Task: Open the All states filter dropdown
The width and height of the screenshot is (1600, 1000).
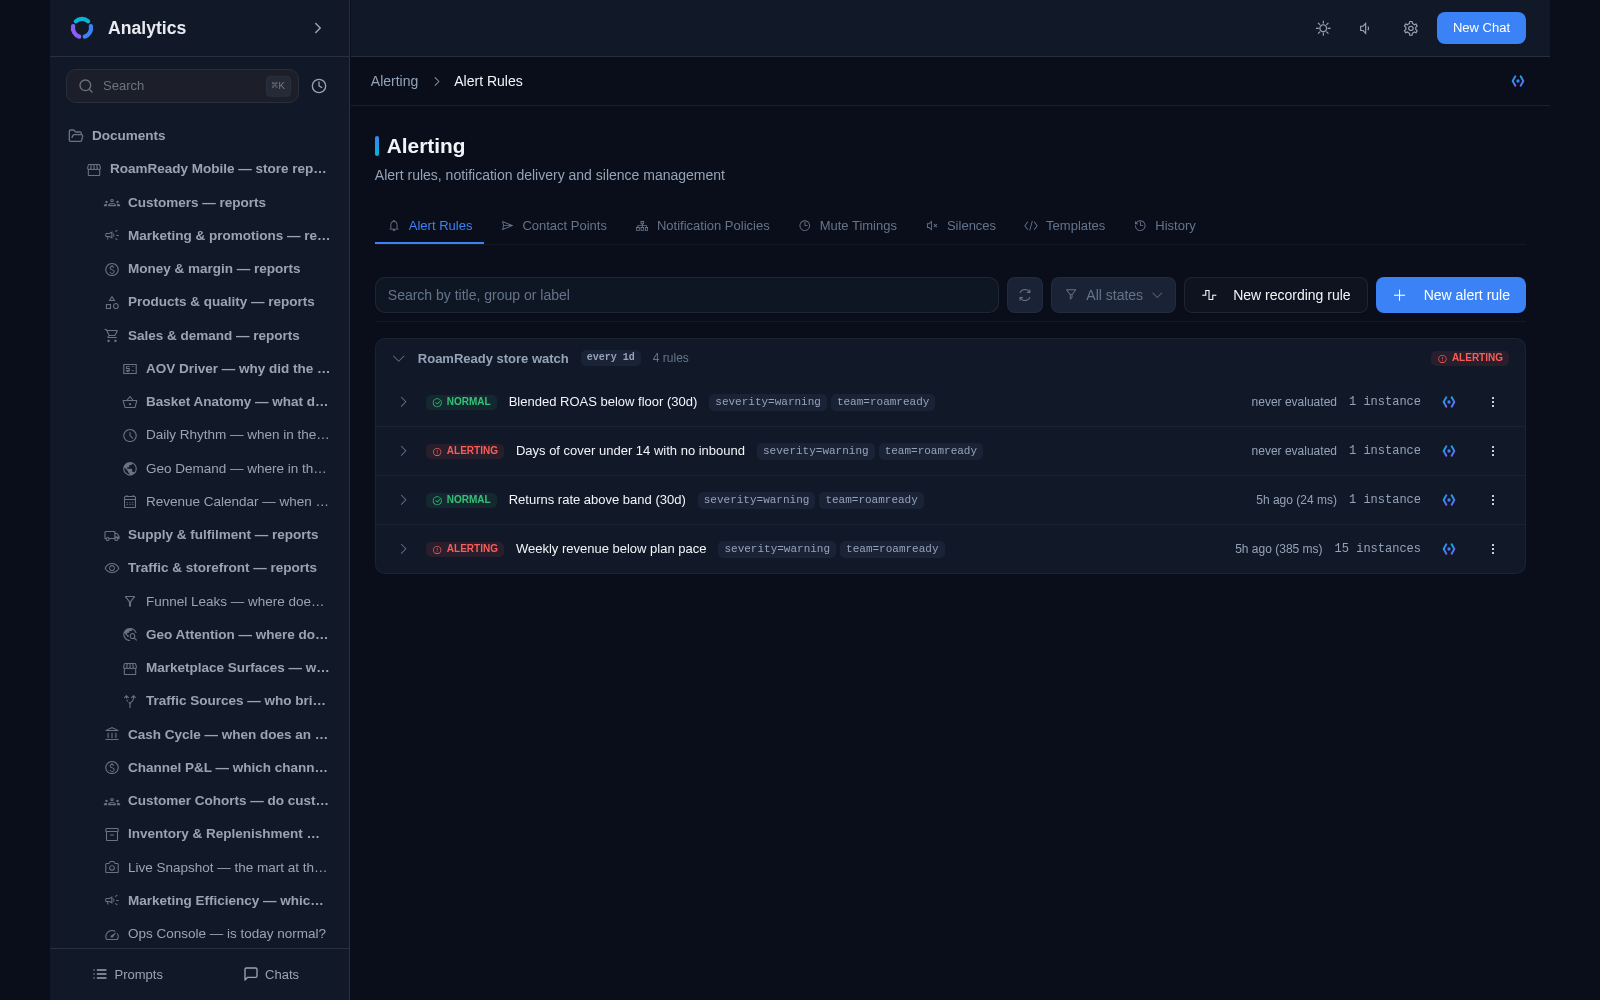Action: click(1113, 295)
